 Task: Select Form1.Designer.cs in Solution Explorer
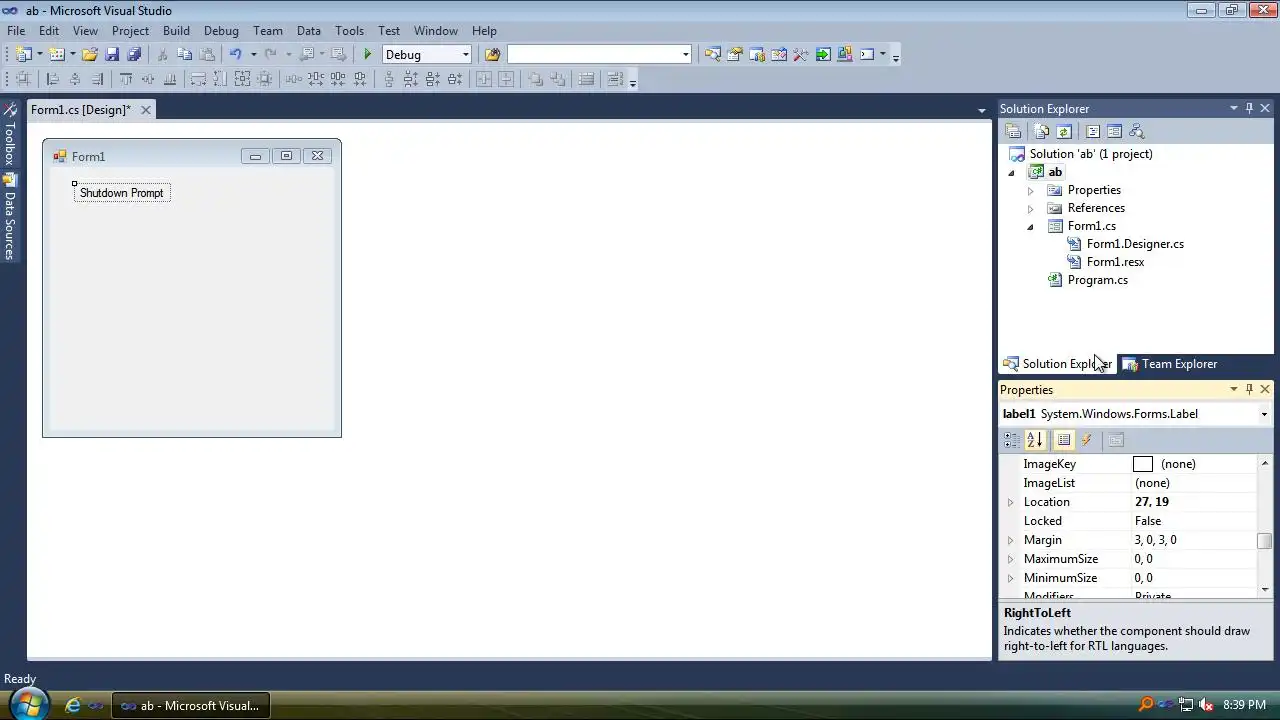pyautogui.click(x=1135, y=244)
